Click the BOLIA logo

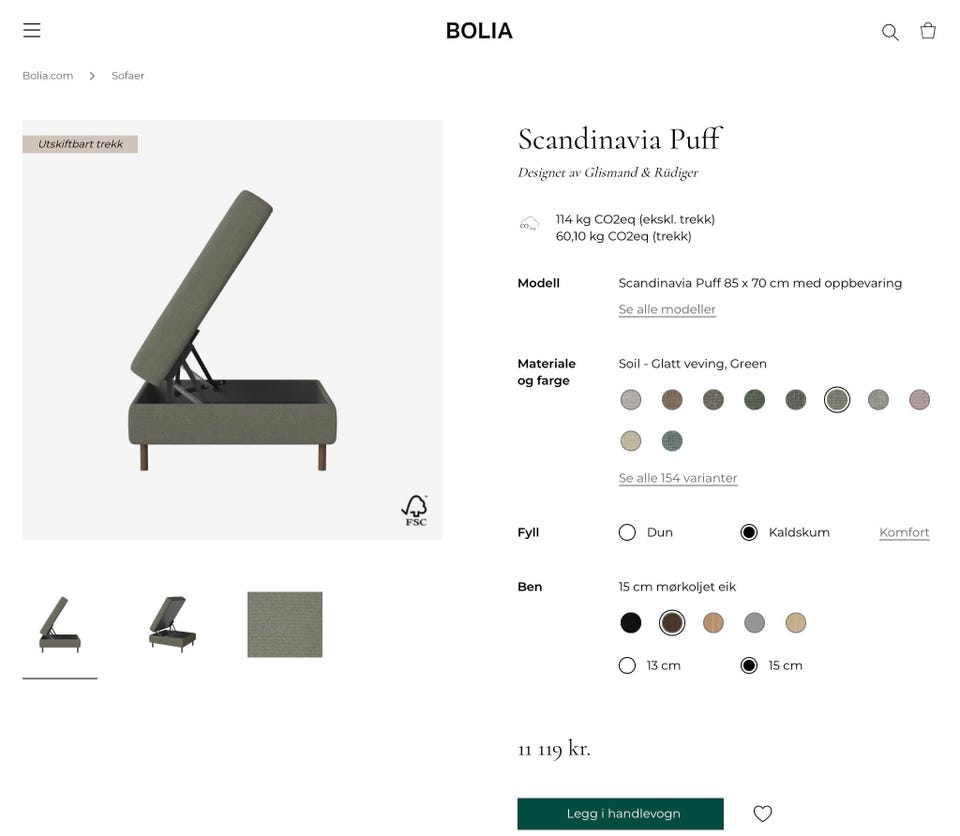click(x=479, y=31)
